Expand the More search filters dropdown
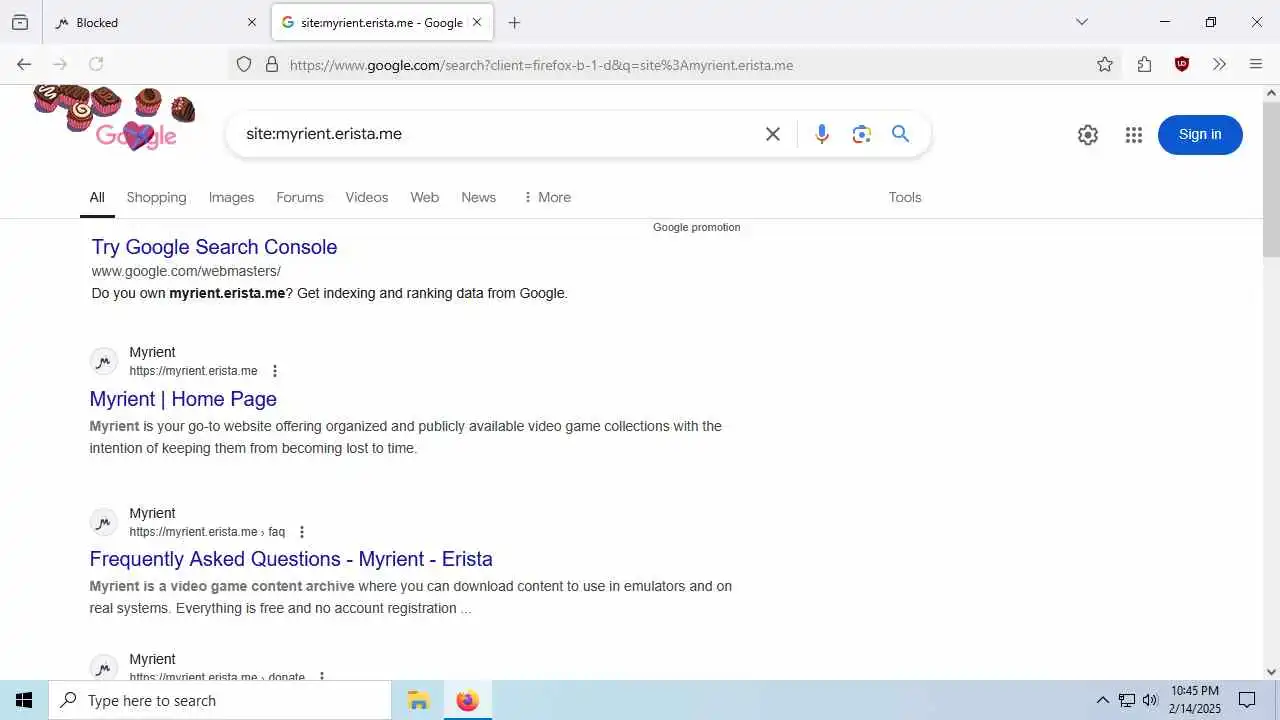1280x720 pixels. point(547,198)
